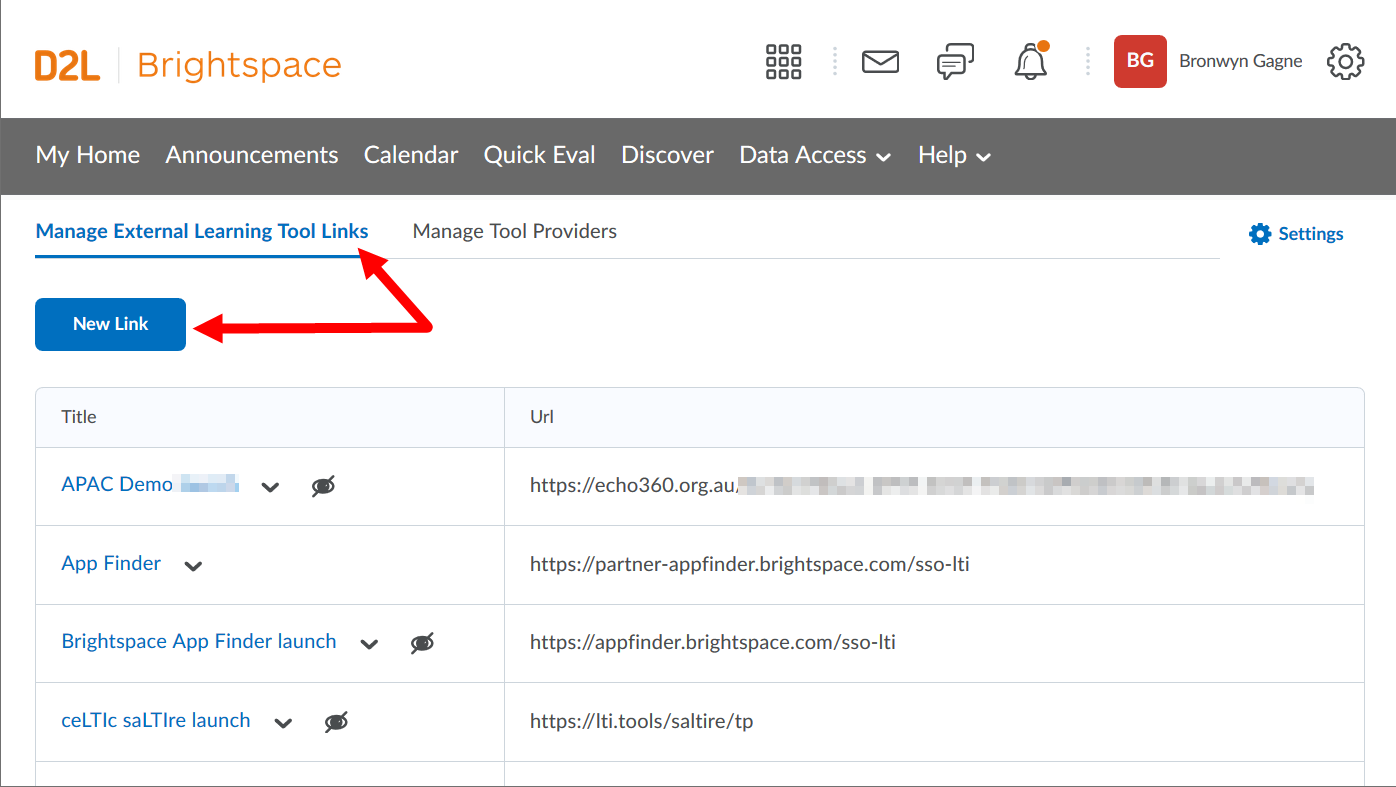The width and height of the screenshot is (1396, 787).
Task: Click the BG user avatar
Action: tap(1140, 61)
